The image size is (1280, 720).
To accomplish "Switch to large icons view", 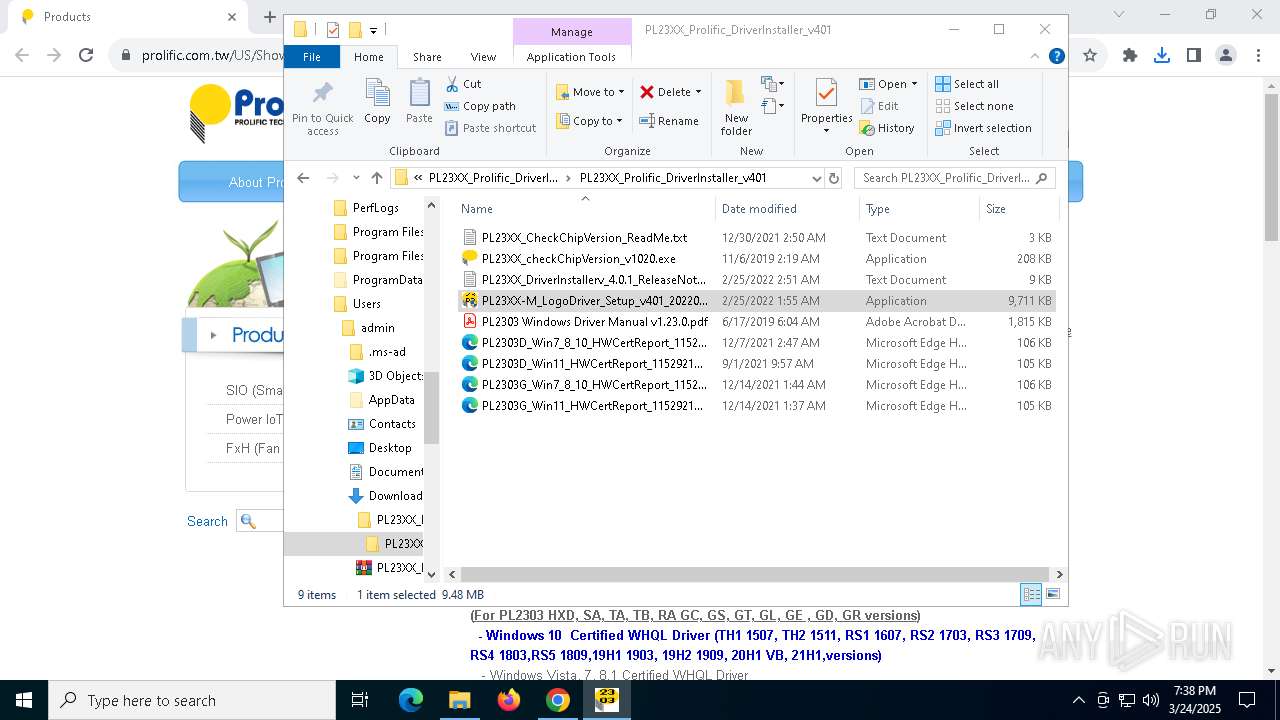I will coord(1052,594).
